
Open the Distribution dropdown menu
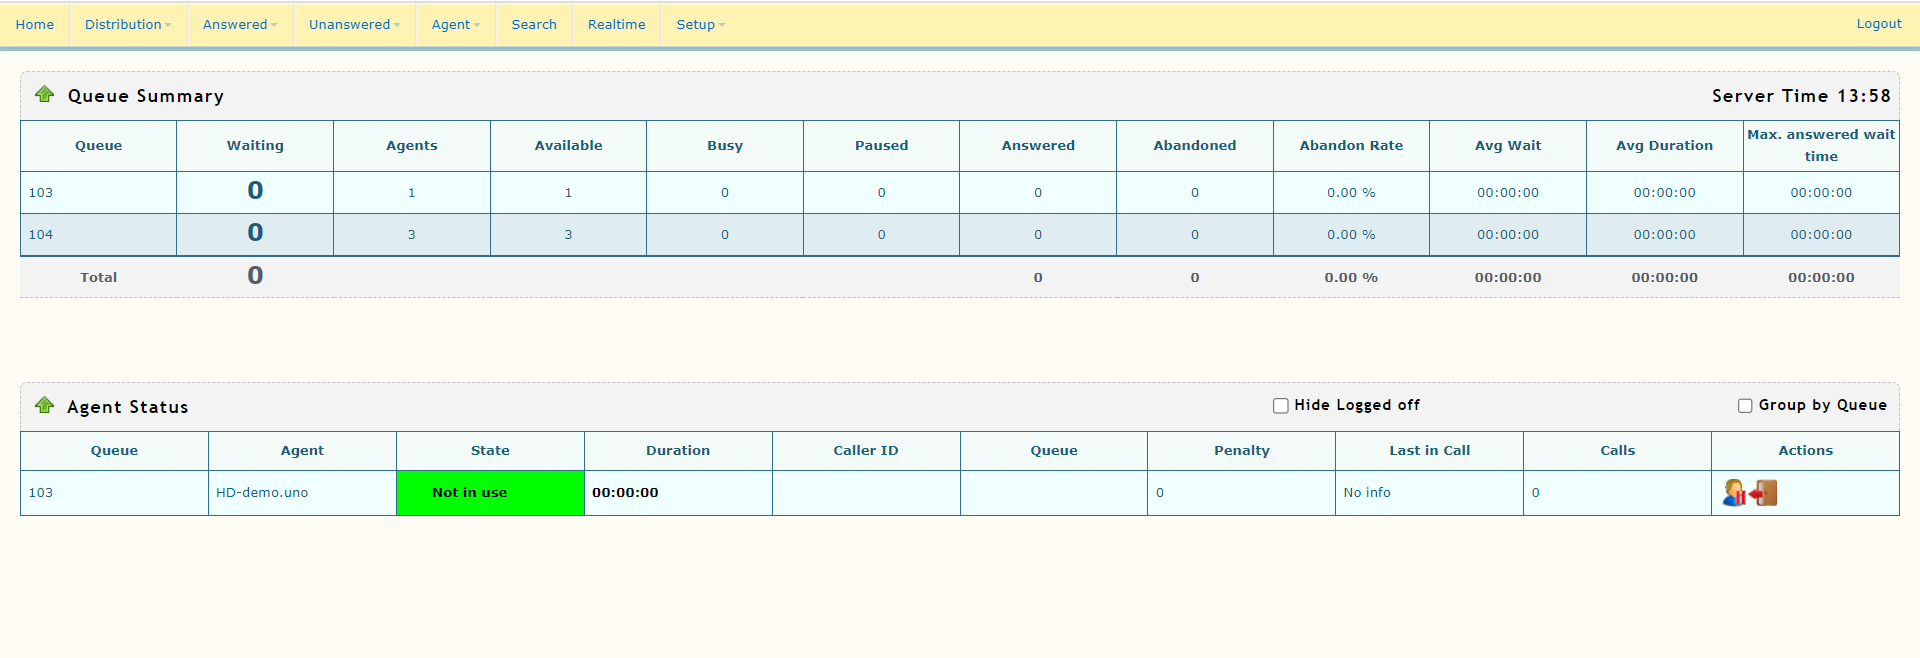127,24
